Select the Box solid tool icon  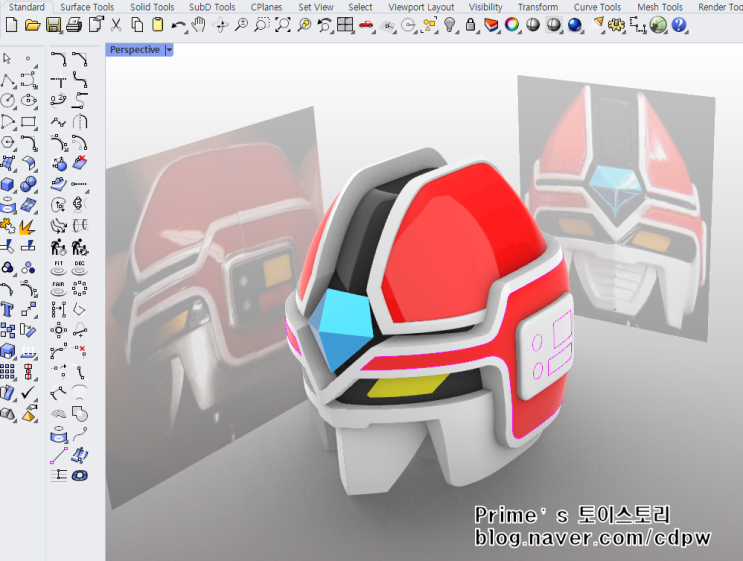(8, 184)
